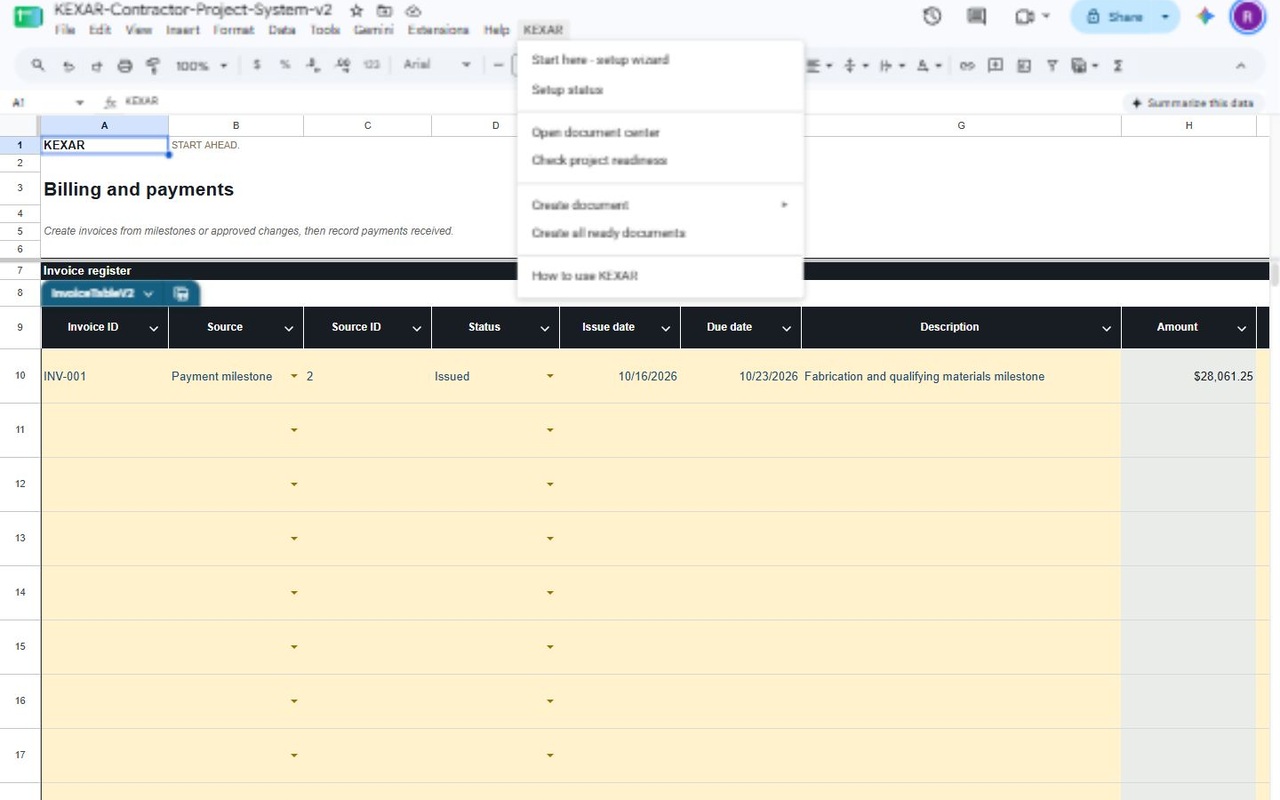This screenshot has height=800, width=1280.
Task: Open functions sigma menu
Action: click(1118, 66)
